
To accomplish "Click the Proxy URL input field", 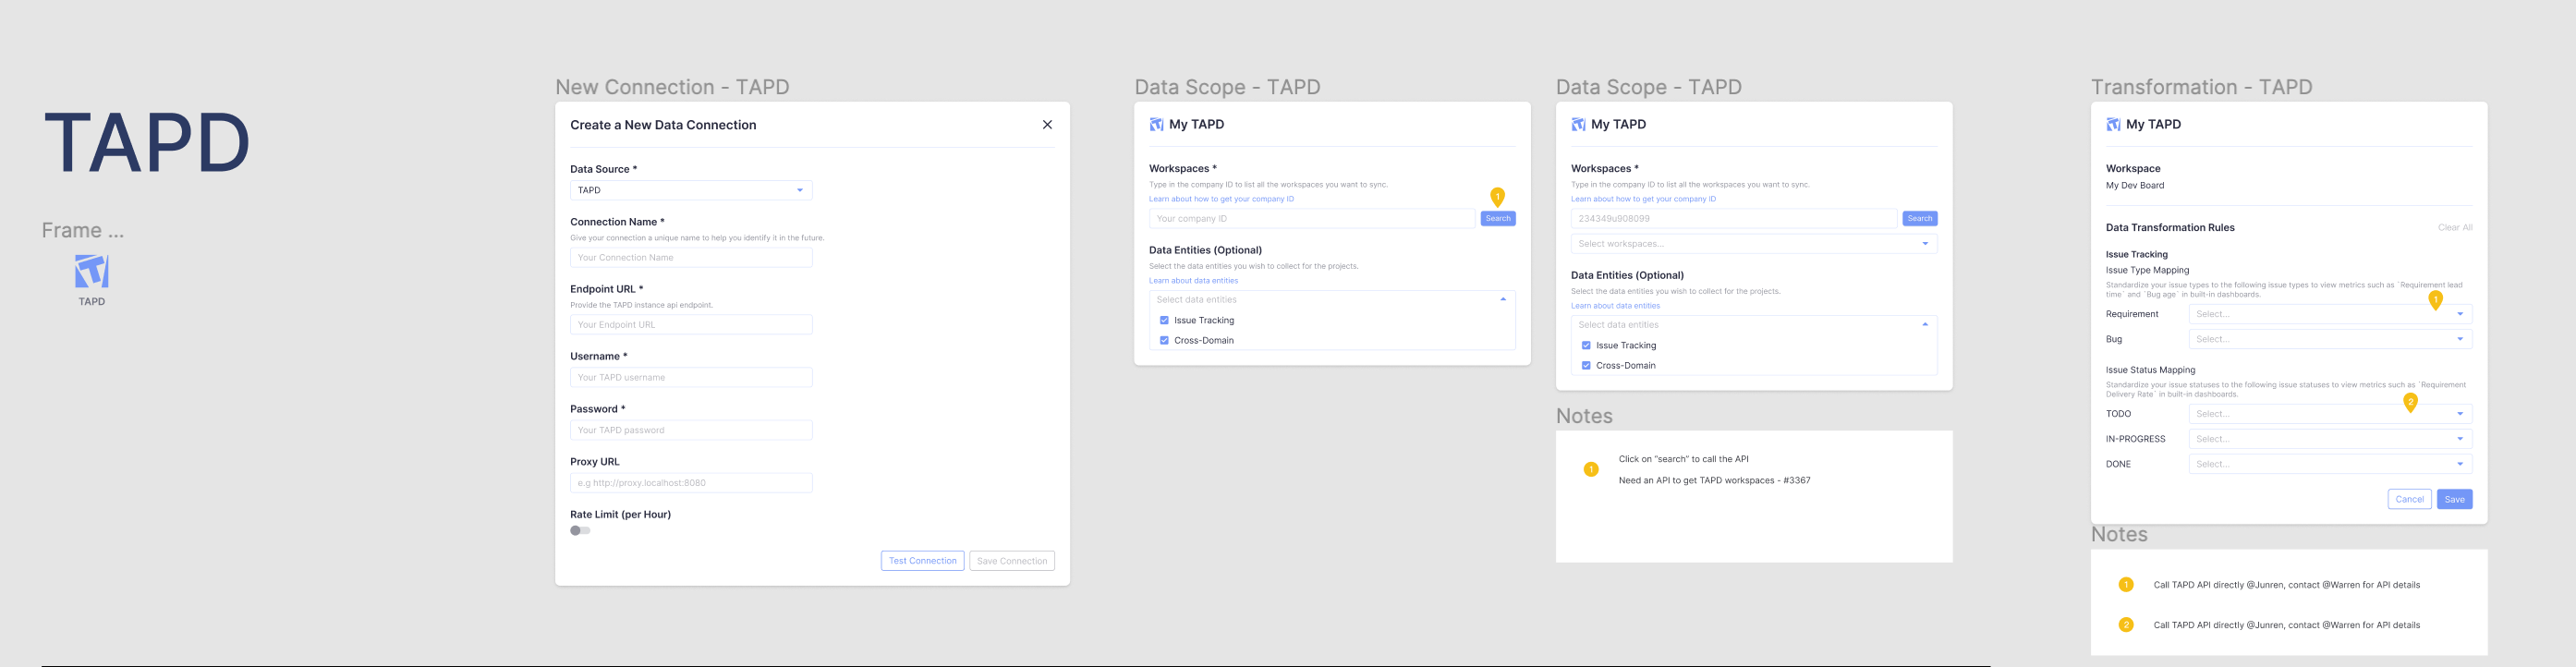I will coord(691,483).
